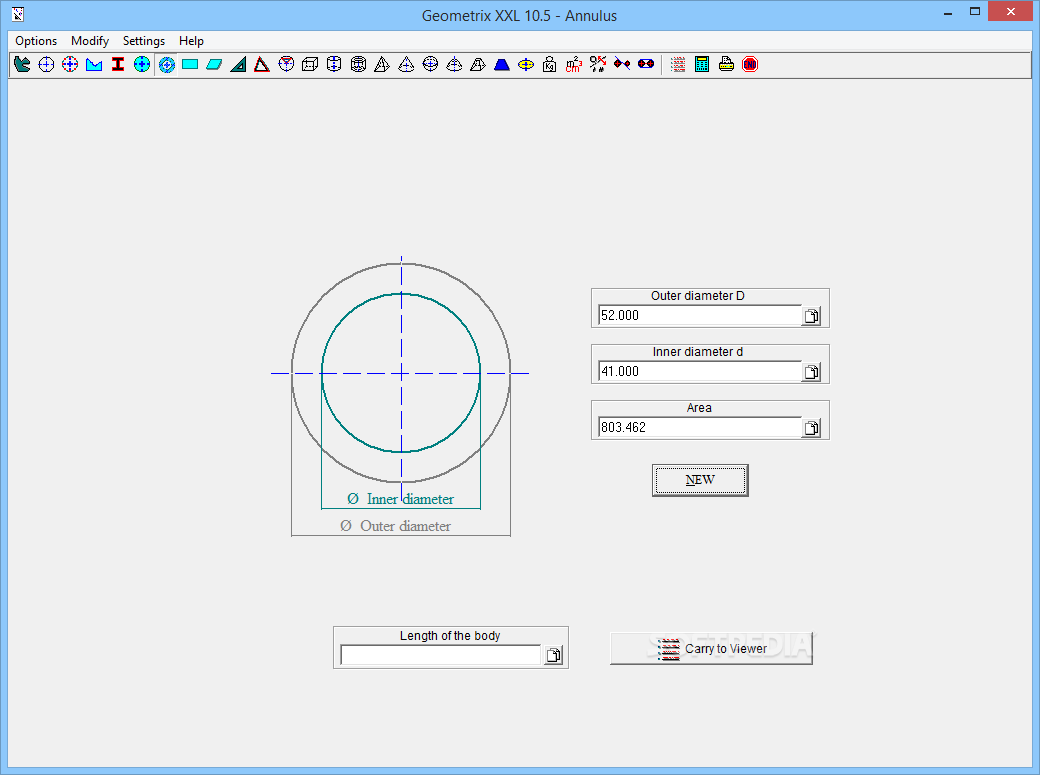The image size is (1040, 775).
Task: Copy the Outer diameter D value
Action: tap(811, 316)
